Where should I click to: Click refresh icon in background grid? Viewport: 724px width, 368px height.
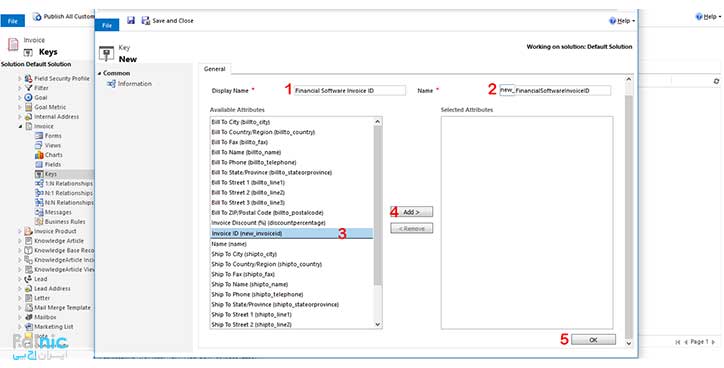(x=716, y=81)
